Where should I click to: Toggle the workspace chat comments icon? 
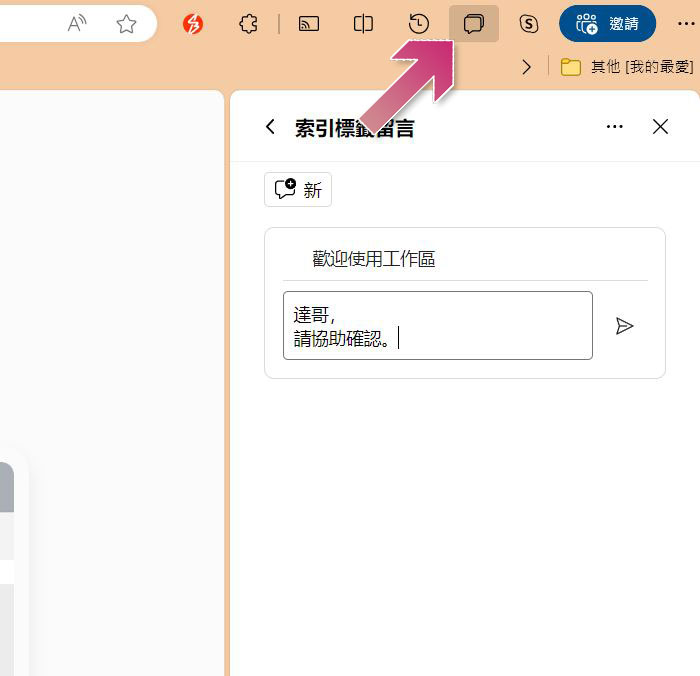click(x=474, y=24)
